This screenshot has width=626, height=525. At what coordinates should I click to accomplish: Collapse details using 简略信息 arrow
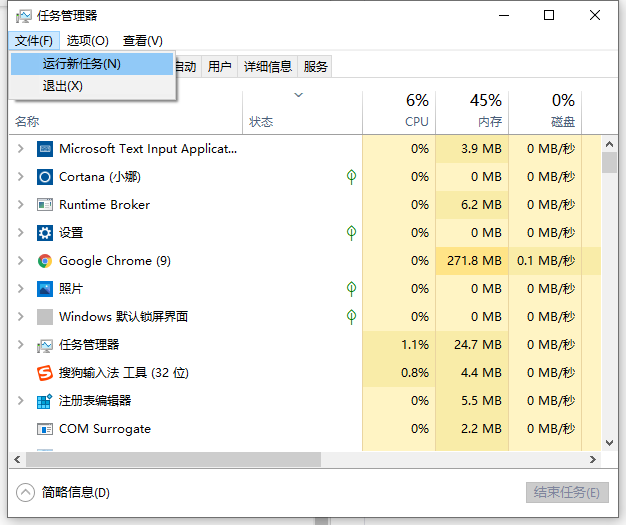pyautogui.click(x=26, y=492)
